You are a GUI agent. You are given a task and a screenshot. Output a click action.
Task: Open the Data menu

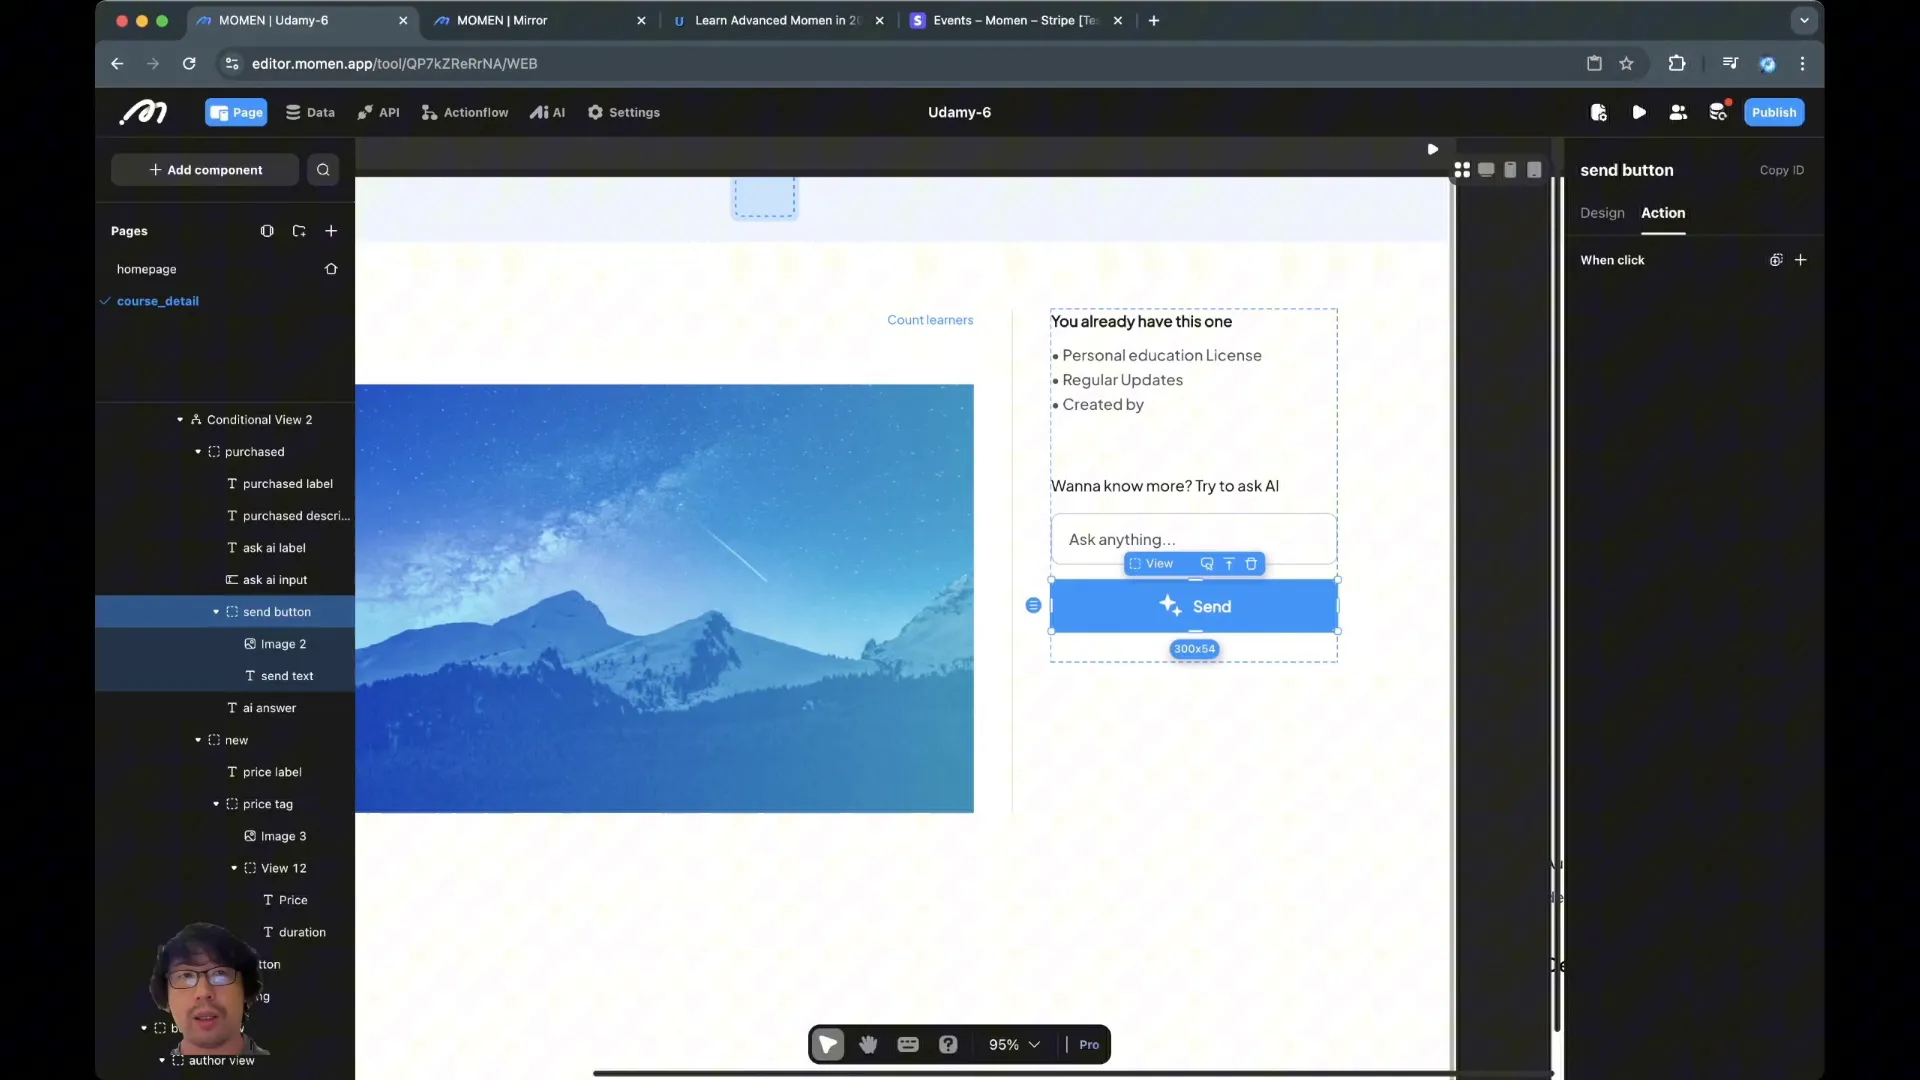[310, 112]
